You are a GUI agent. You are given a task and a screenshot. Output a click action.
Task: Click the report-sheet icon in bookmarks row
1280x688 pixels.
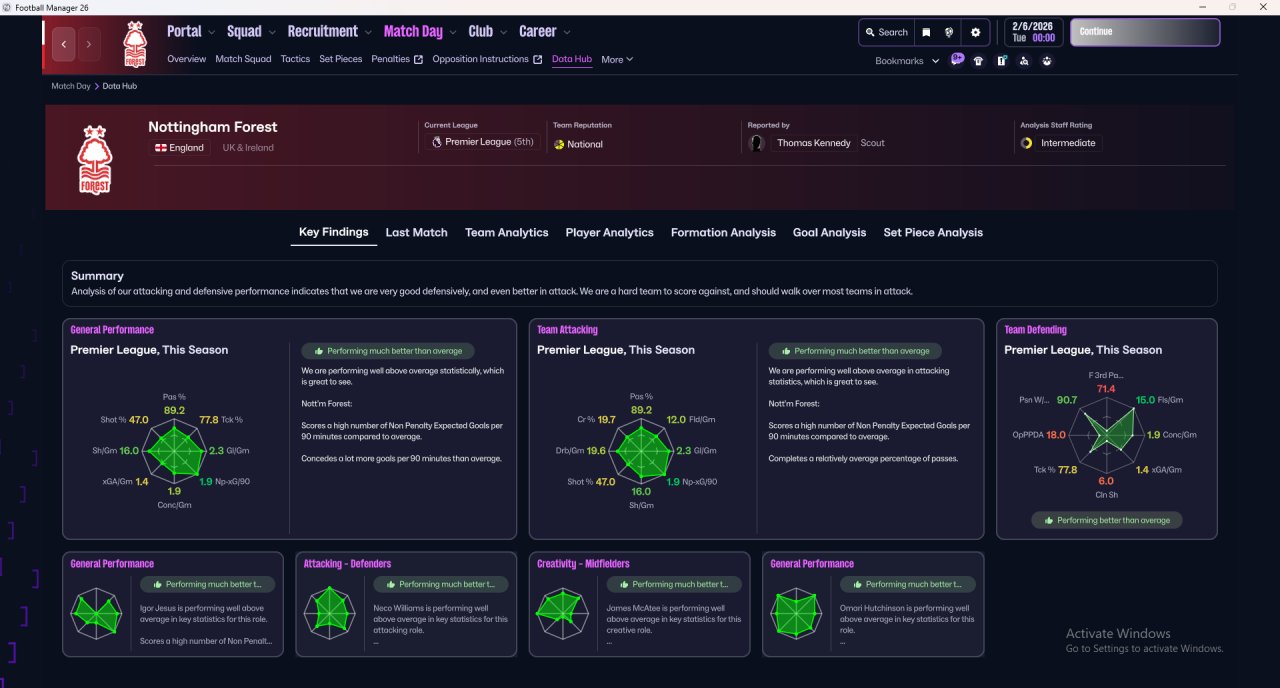1001,61
